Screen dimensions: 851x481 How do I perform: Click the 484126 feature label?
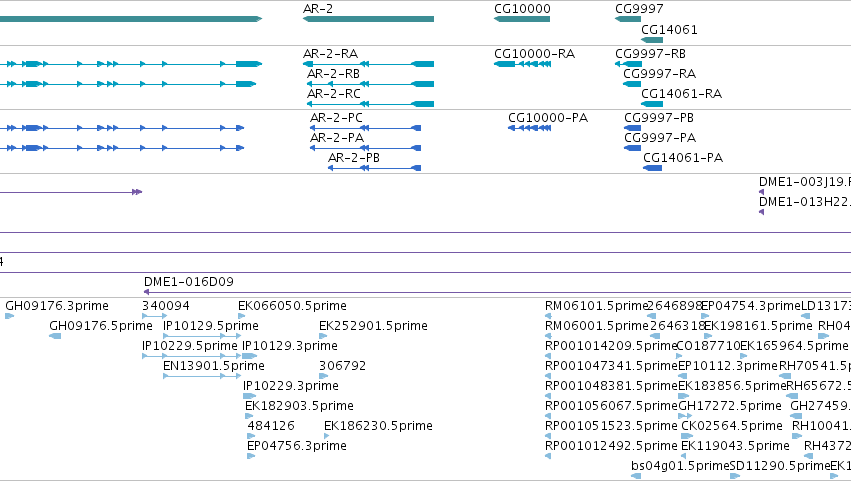271,426
